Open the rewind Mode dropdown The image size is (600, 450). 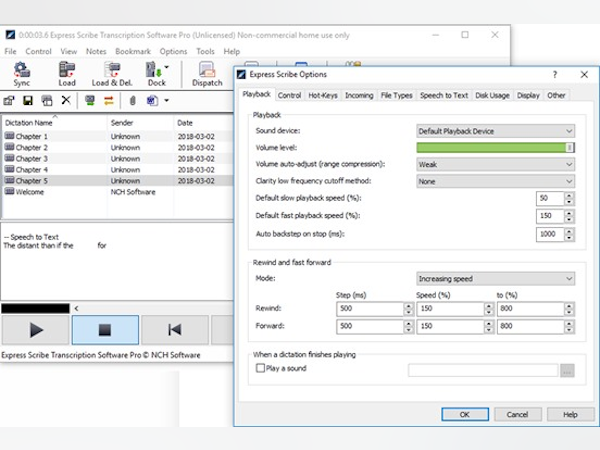click(495, 279)
